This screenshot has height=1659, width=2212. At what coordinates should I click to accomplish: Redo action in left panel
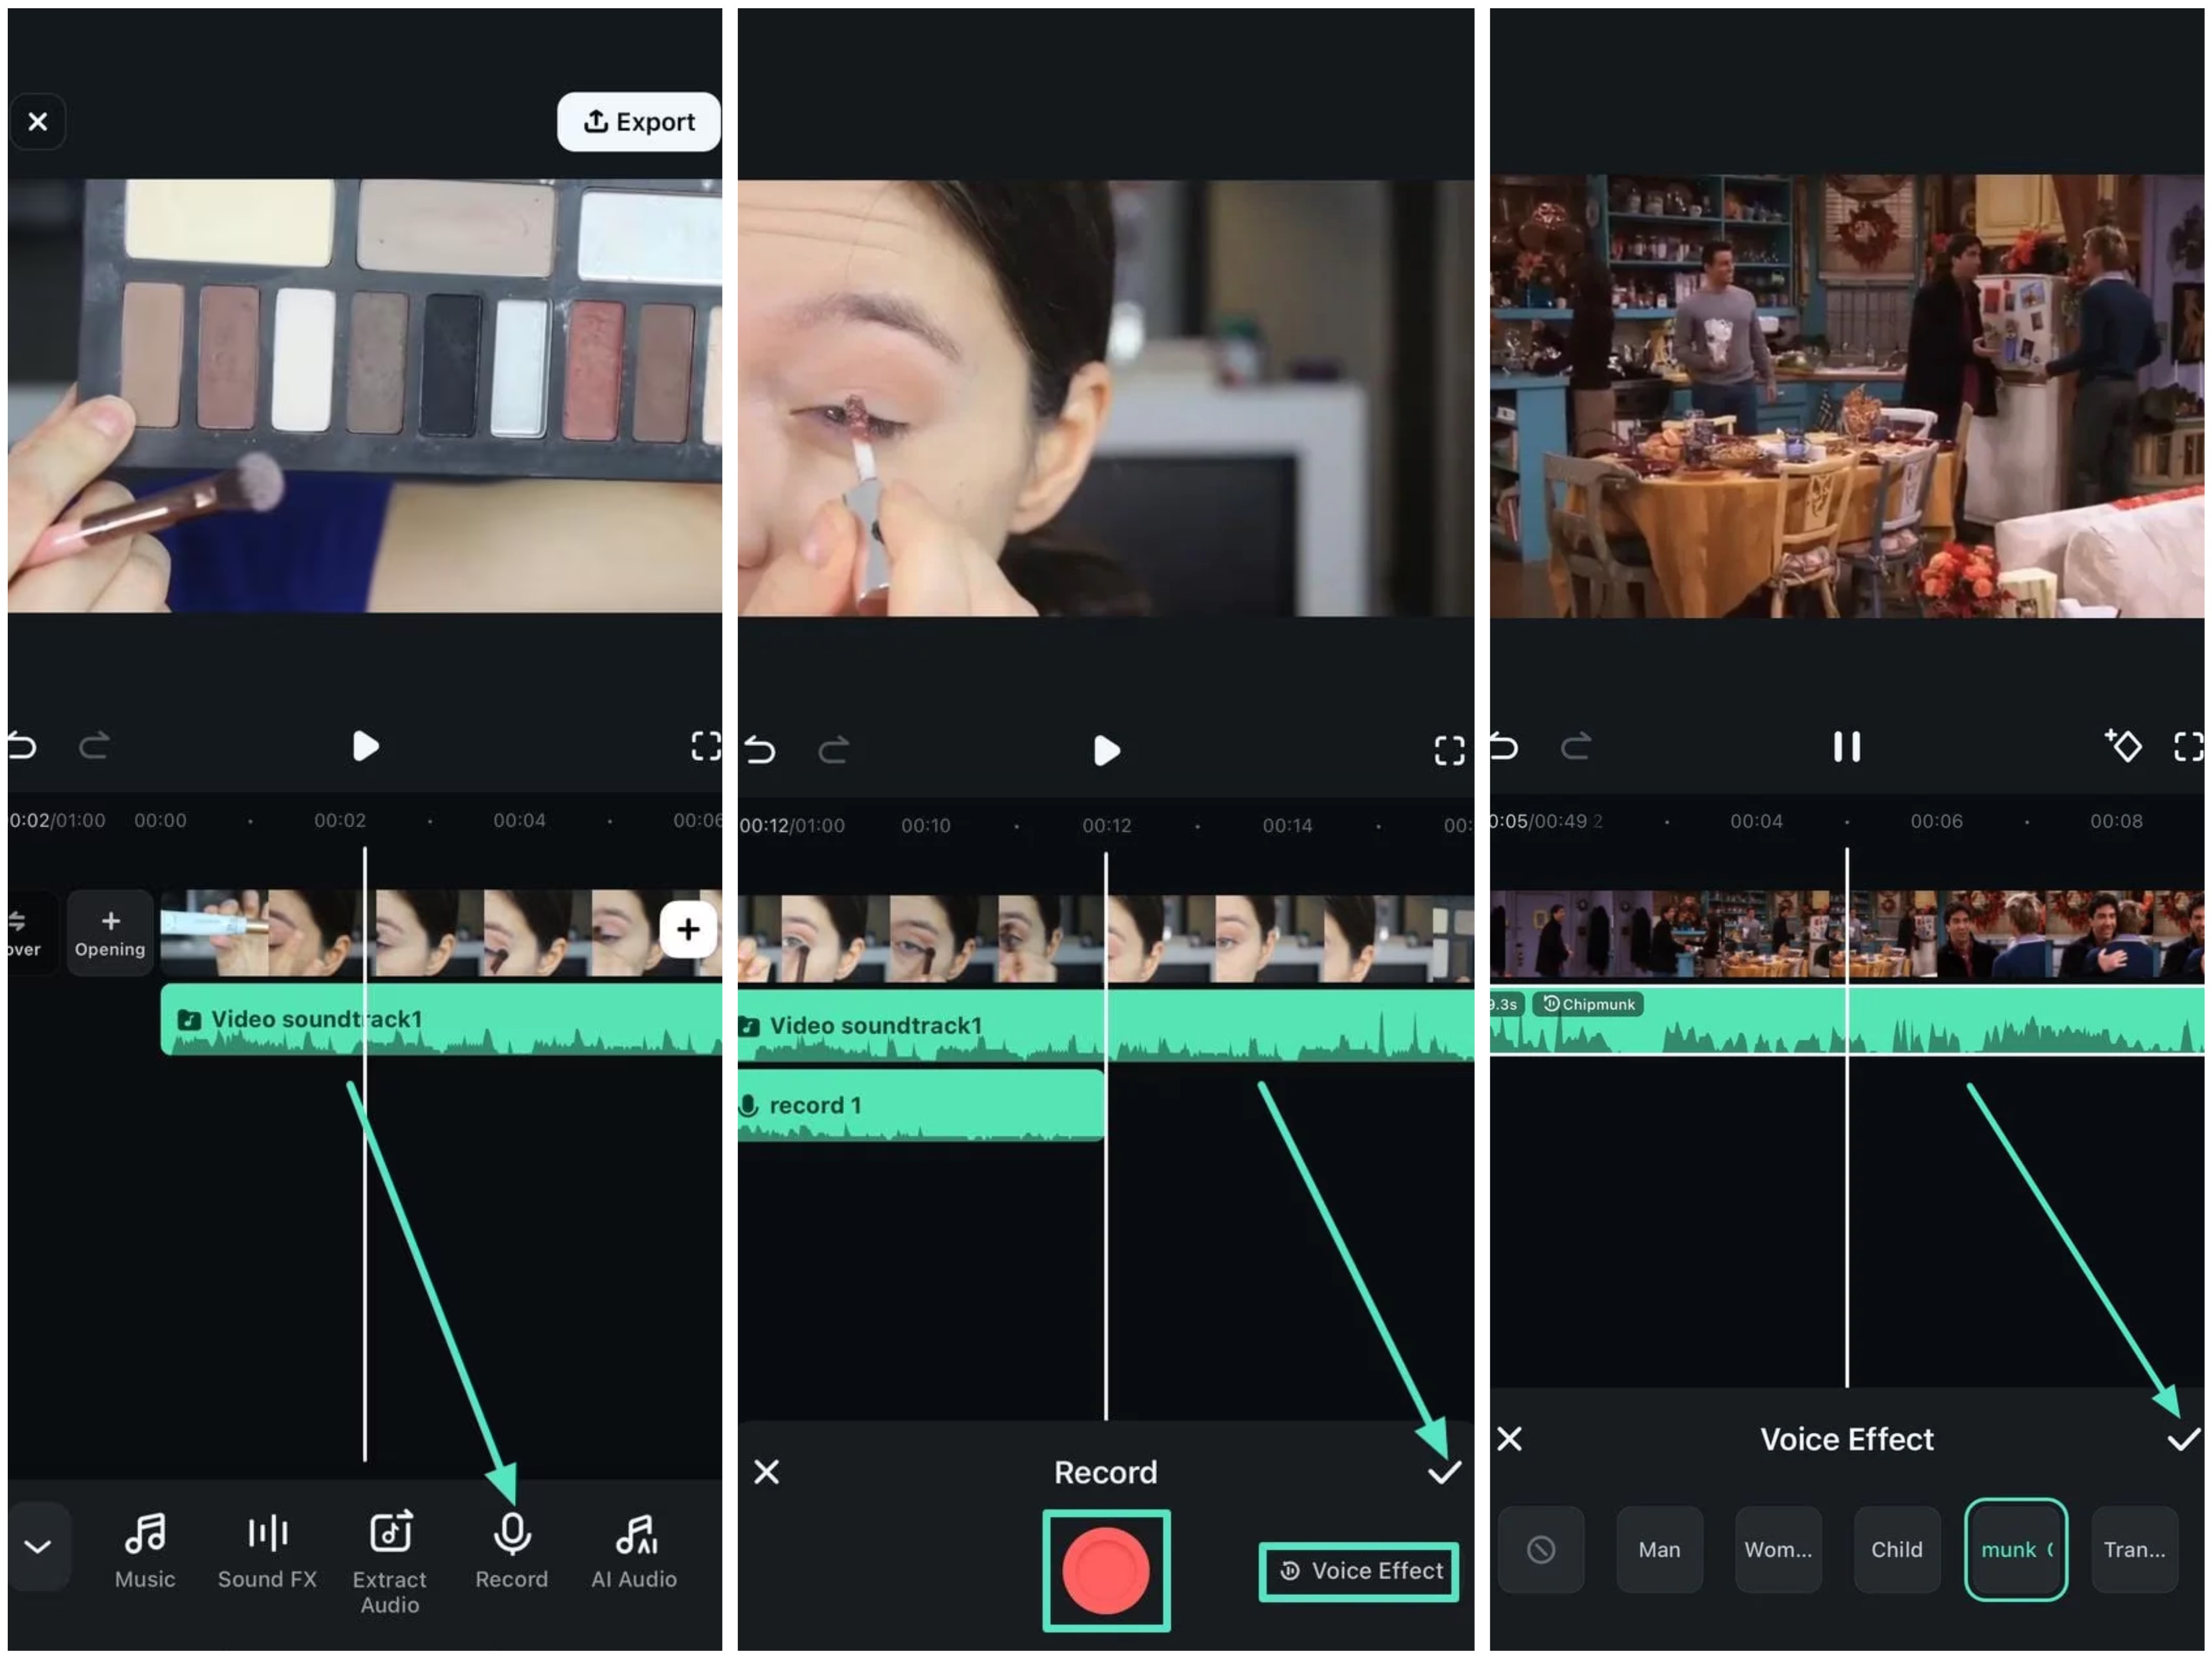(x=94, y=747)
